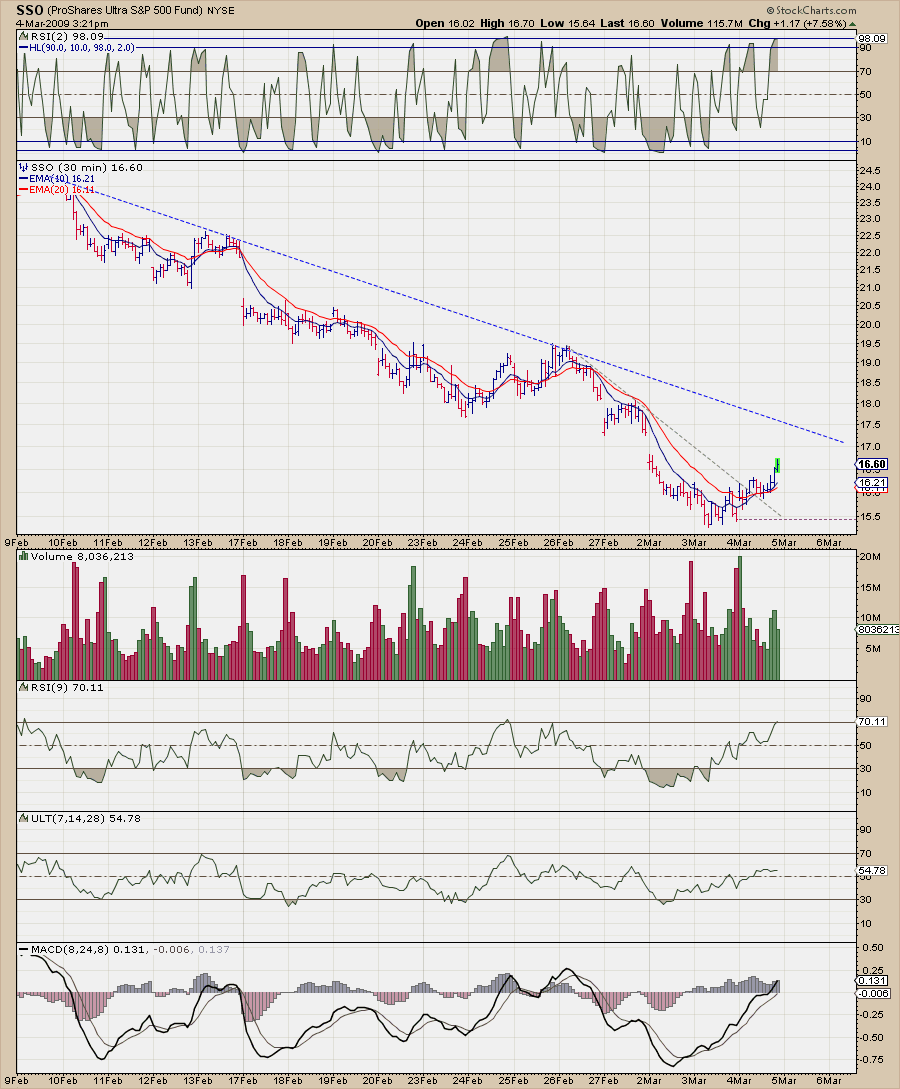Click the -0.75 MACD axis label
This screenshot has width=900, height=1089.
[872, 1059]
